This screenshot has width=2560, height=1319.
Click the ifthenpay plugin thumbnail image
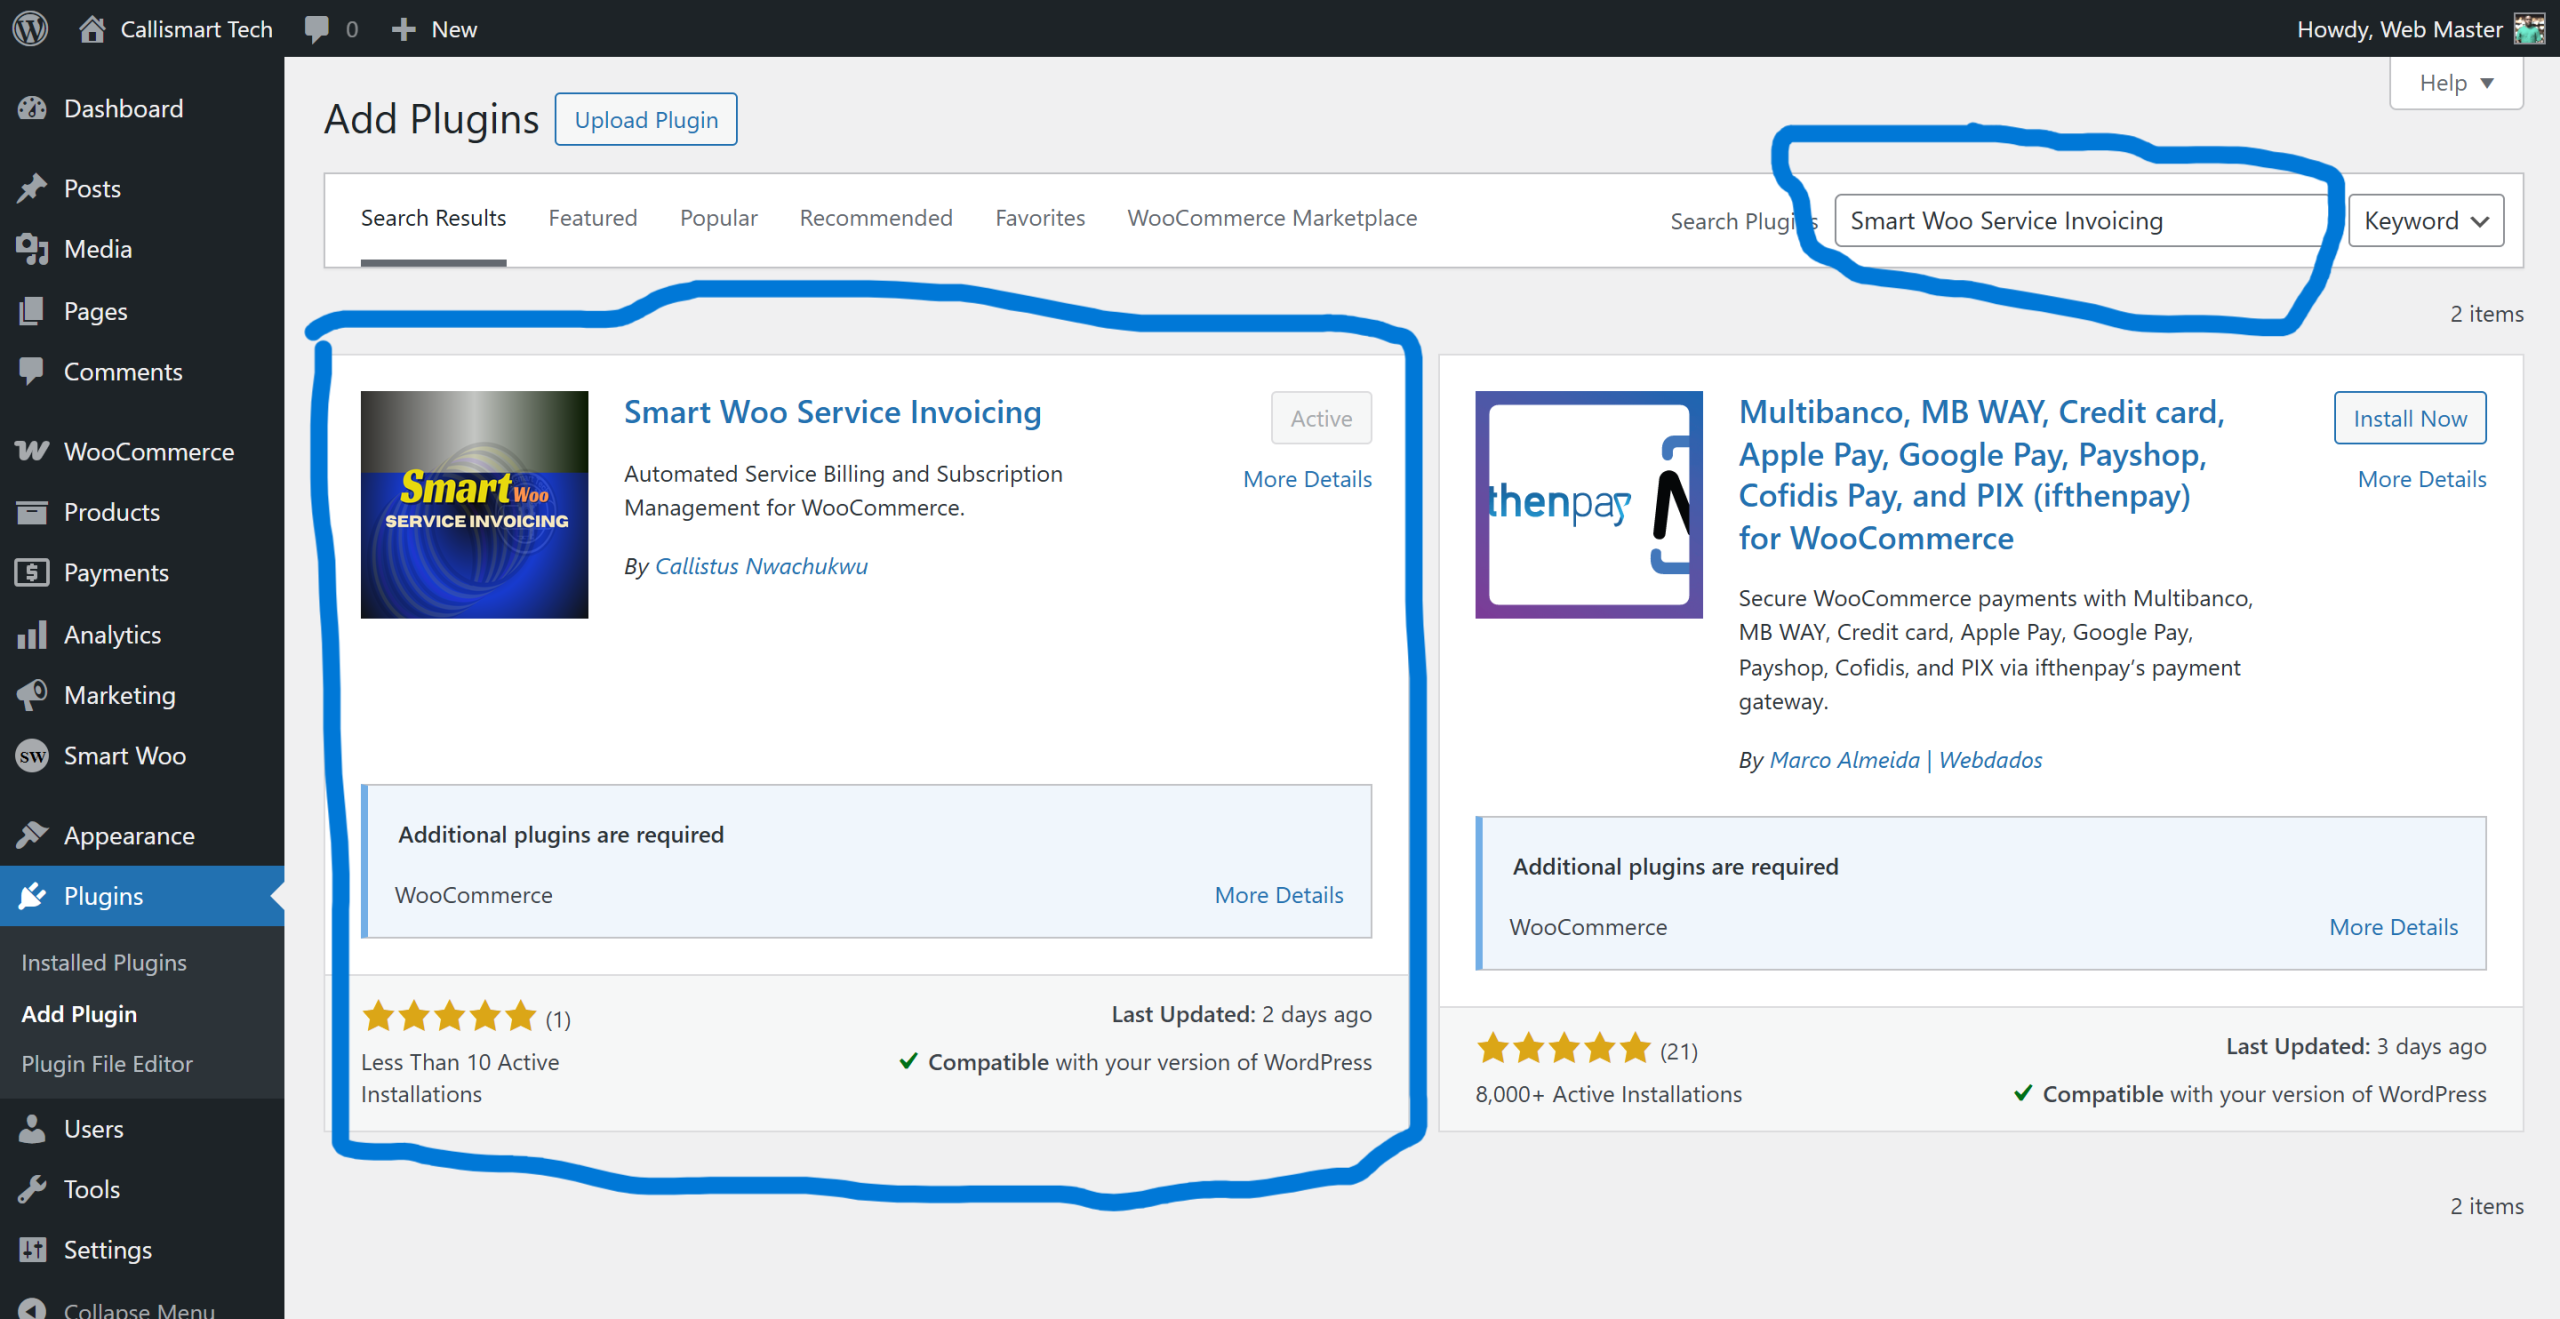pyautogui.click(x=1589, y=504)
